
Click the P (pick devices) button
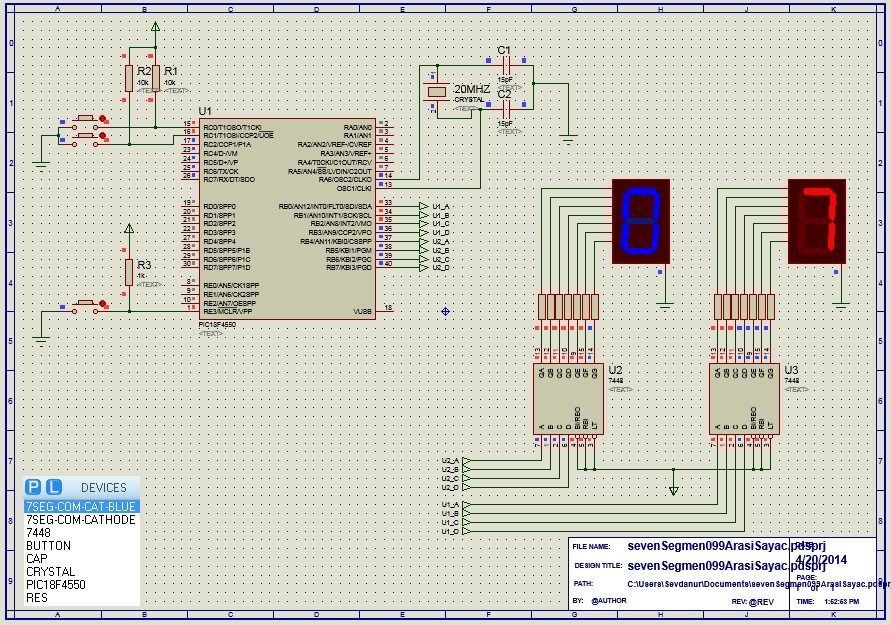click(x=34, y=487)
